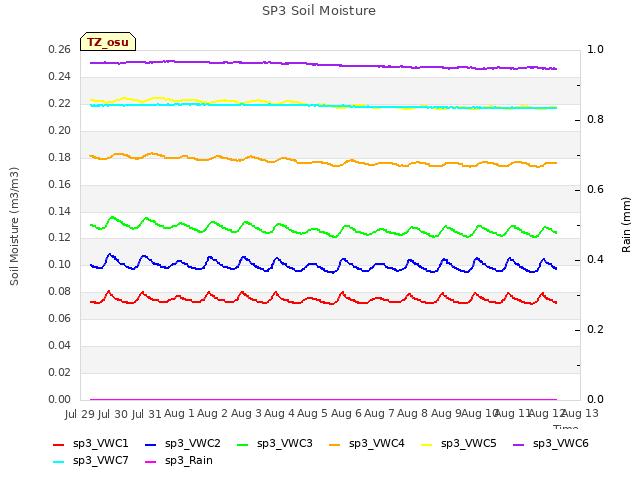Click the cyan sp3_VWC7 legend swatch

58,462
